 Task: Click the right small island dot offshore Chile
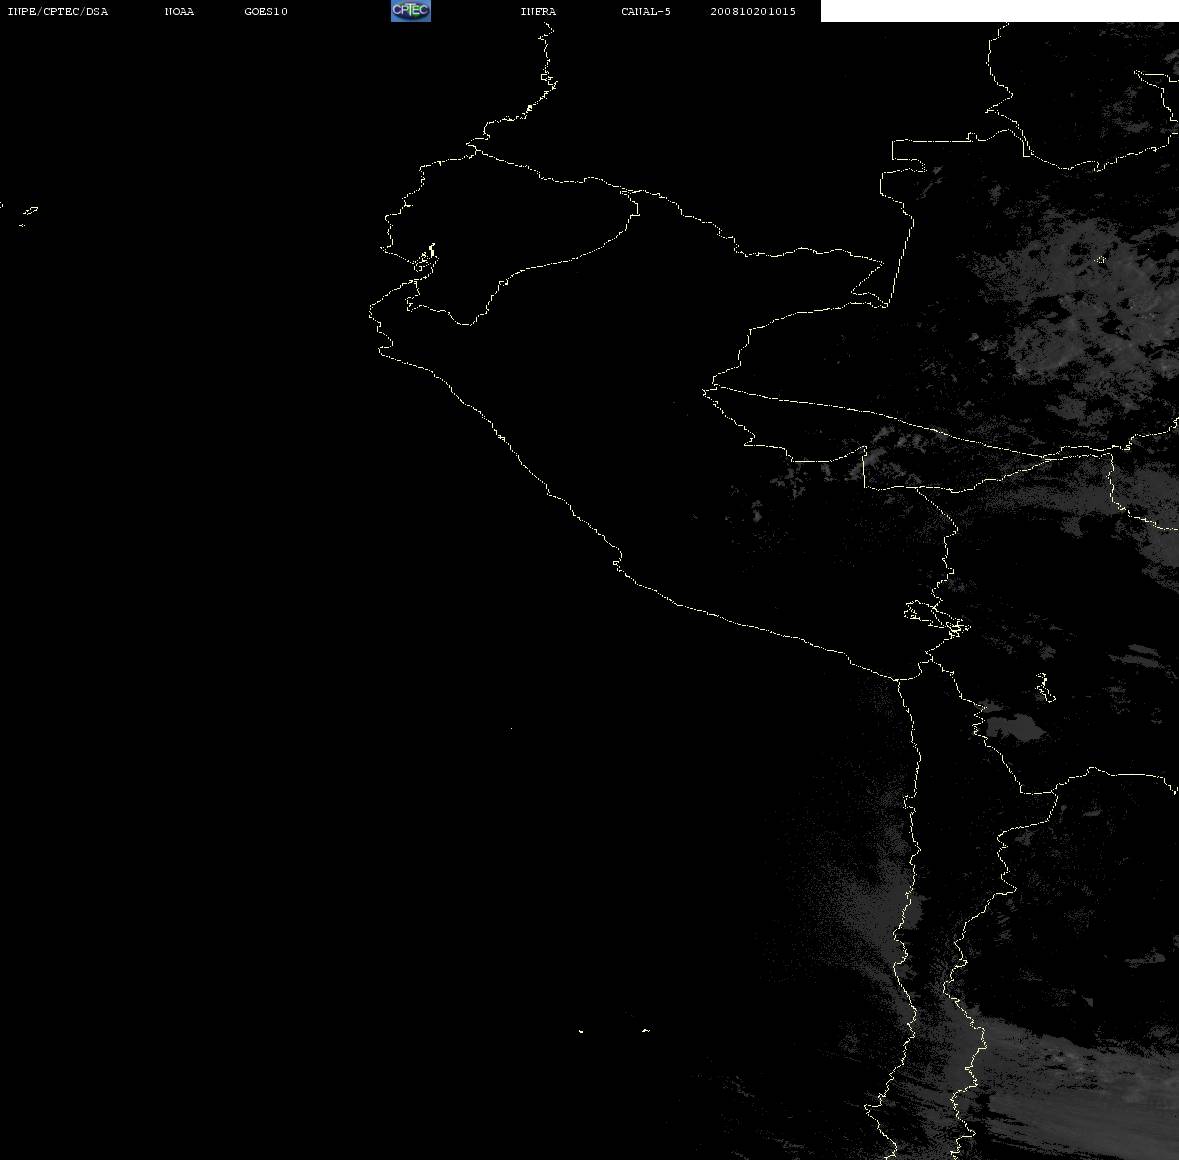point(646,1030)
